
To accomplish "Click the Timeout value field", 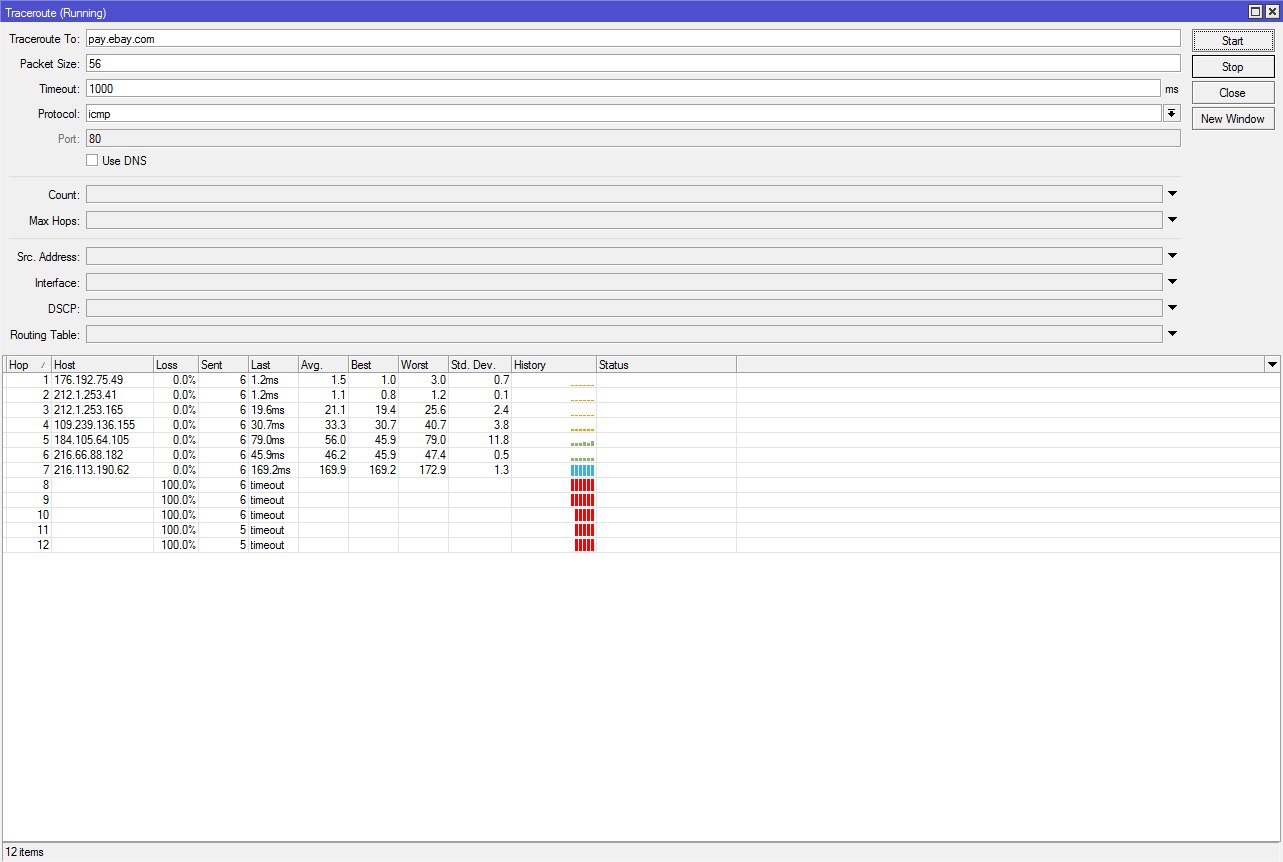I will click(623, 88).
